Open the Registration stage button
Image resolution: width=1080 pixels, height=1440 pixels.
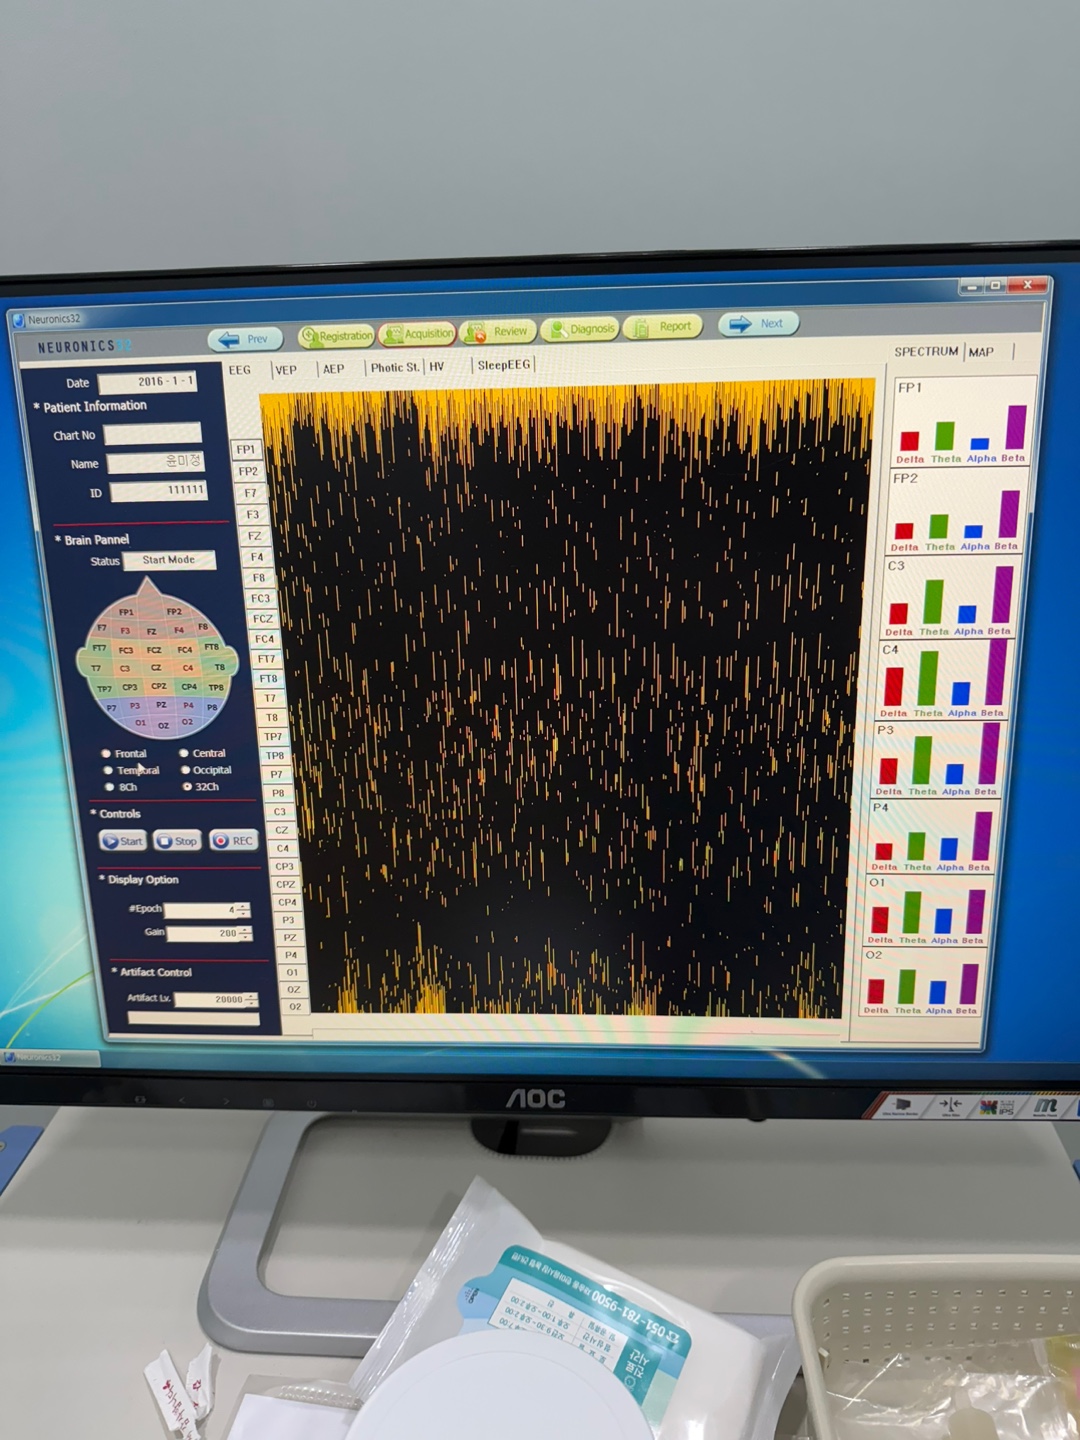[x=336, y=336]
